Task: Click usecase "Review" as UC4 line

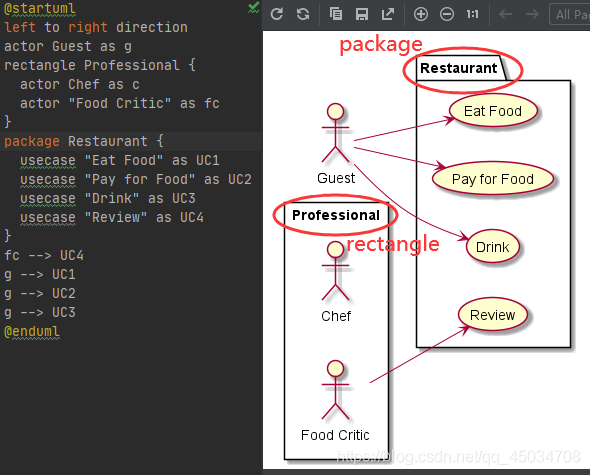Action: point(112,217)
